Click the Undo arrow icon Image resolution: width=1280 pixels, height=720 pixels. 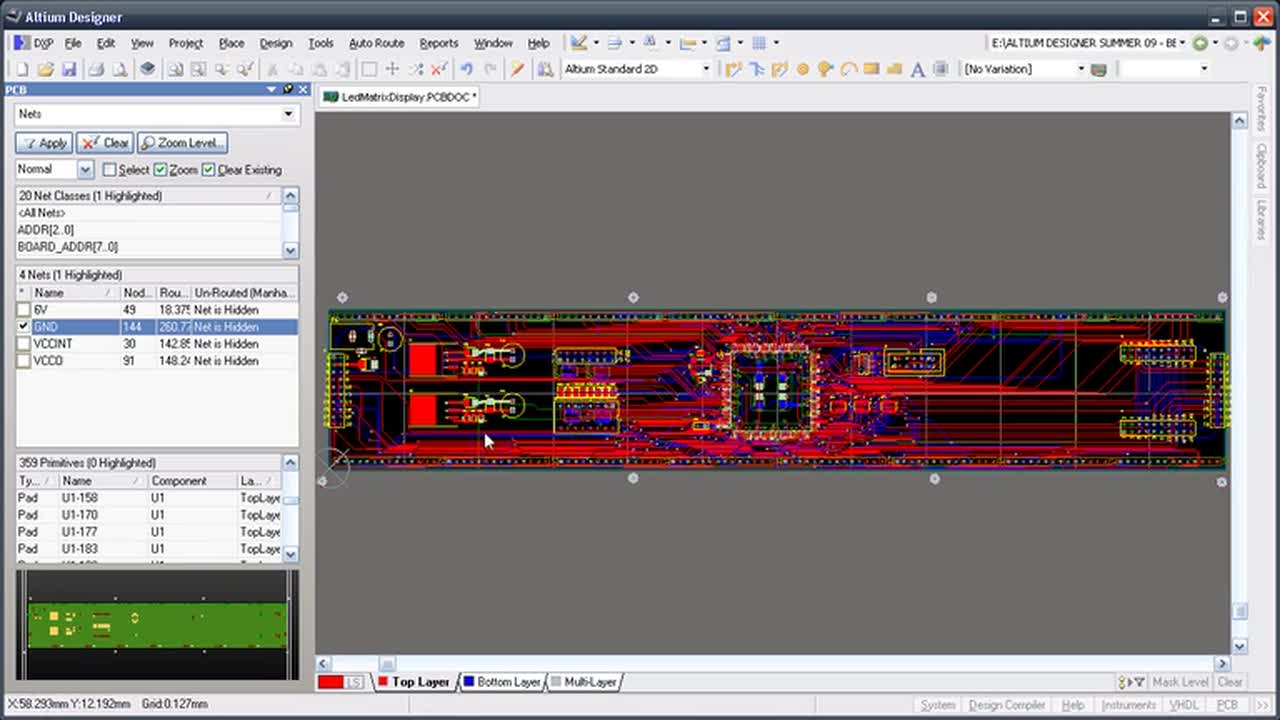point(466,69)
